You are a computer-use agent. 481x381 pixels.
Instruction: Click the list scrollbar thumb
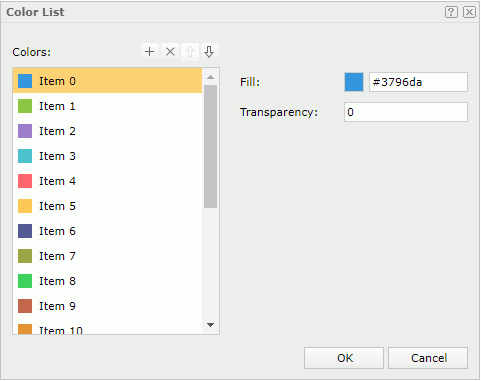(x=210, y=146)
